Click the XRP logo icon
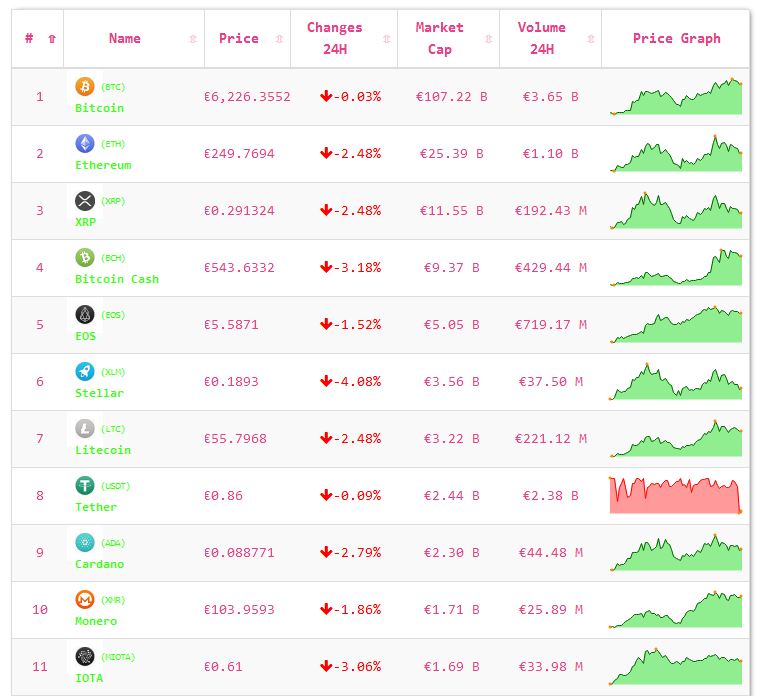This screenshot has width=758, height=696. tap(85, 201)
